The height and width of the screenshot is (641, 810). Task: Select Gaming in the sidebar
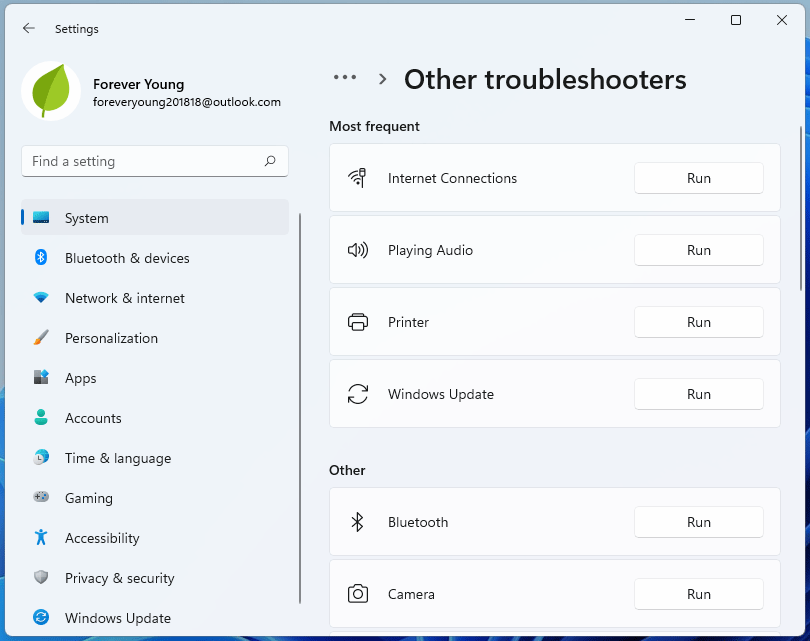[x=154, y=497]
